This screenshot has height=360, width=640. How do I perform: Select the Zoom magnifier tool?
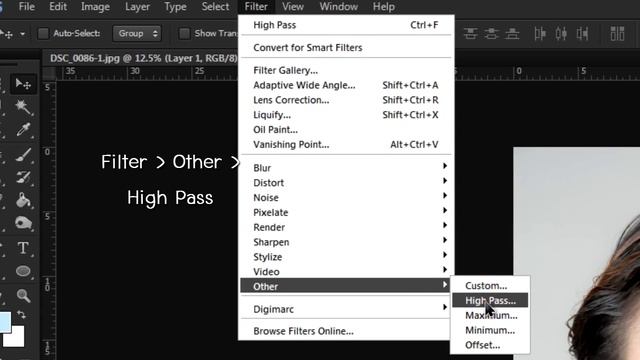click(23, 295)
